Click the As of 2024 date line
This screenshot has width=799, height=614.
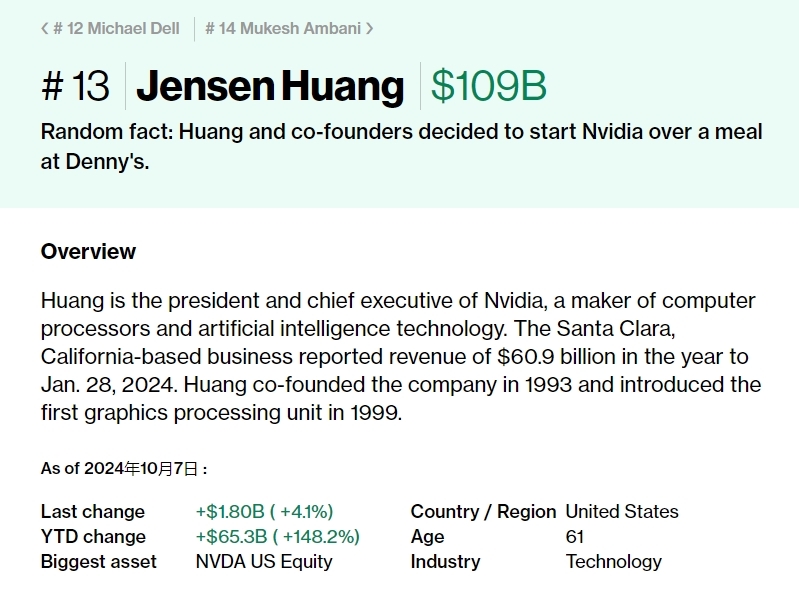click(124, 468)
